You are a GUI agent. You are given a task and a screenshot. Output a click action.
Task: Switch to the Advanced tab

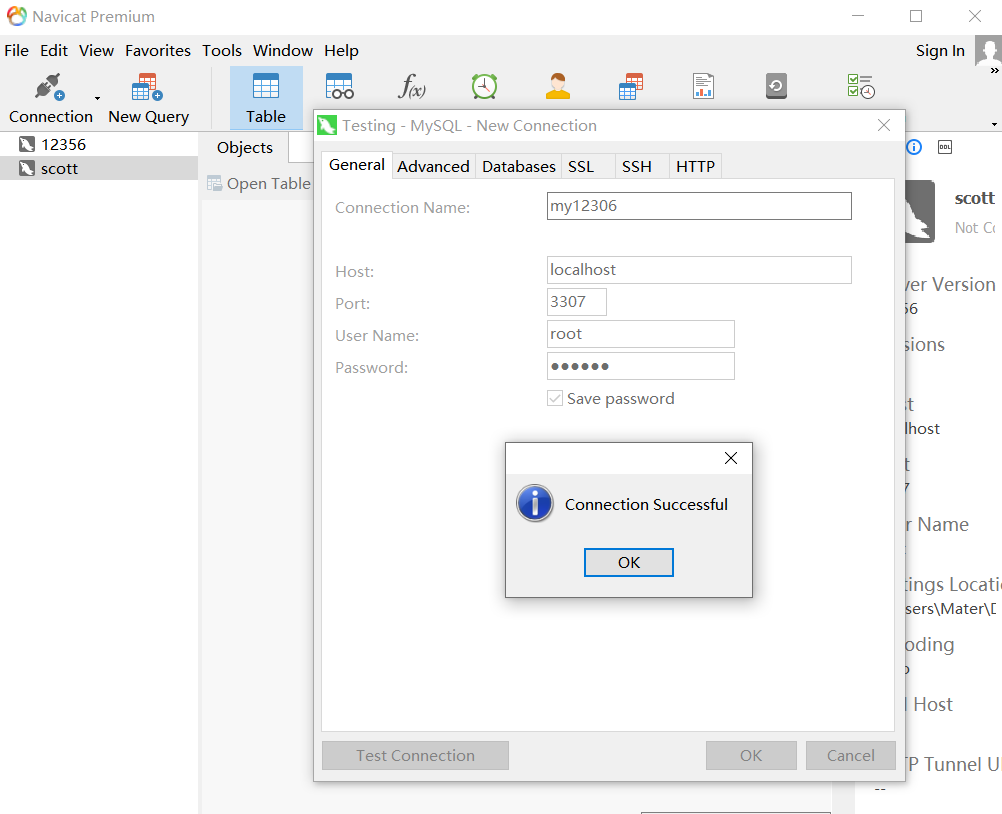coord(433,167)
